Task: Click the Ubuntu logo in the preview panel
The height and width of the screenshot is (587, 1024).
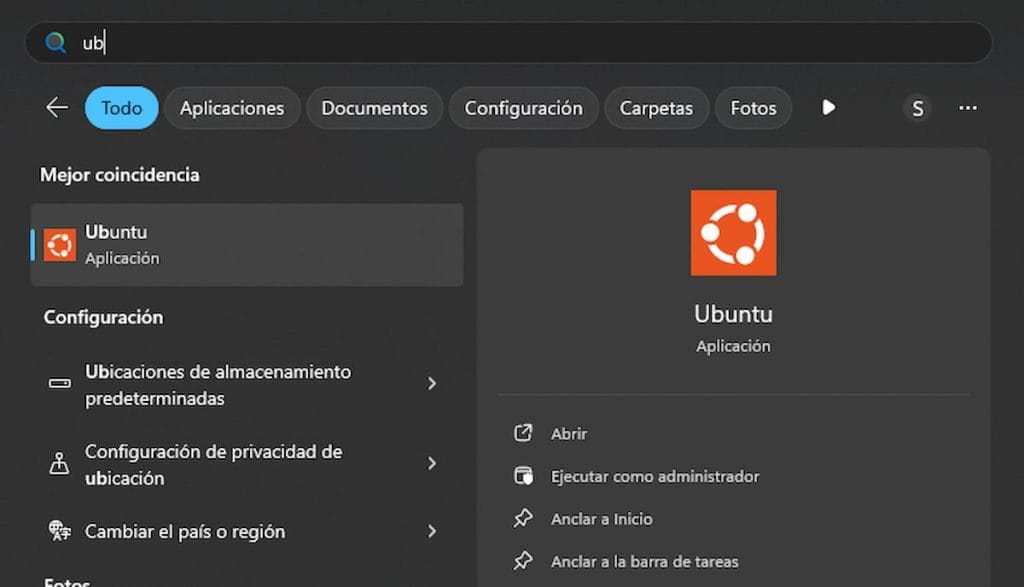Action: coord(734,232)
